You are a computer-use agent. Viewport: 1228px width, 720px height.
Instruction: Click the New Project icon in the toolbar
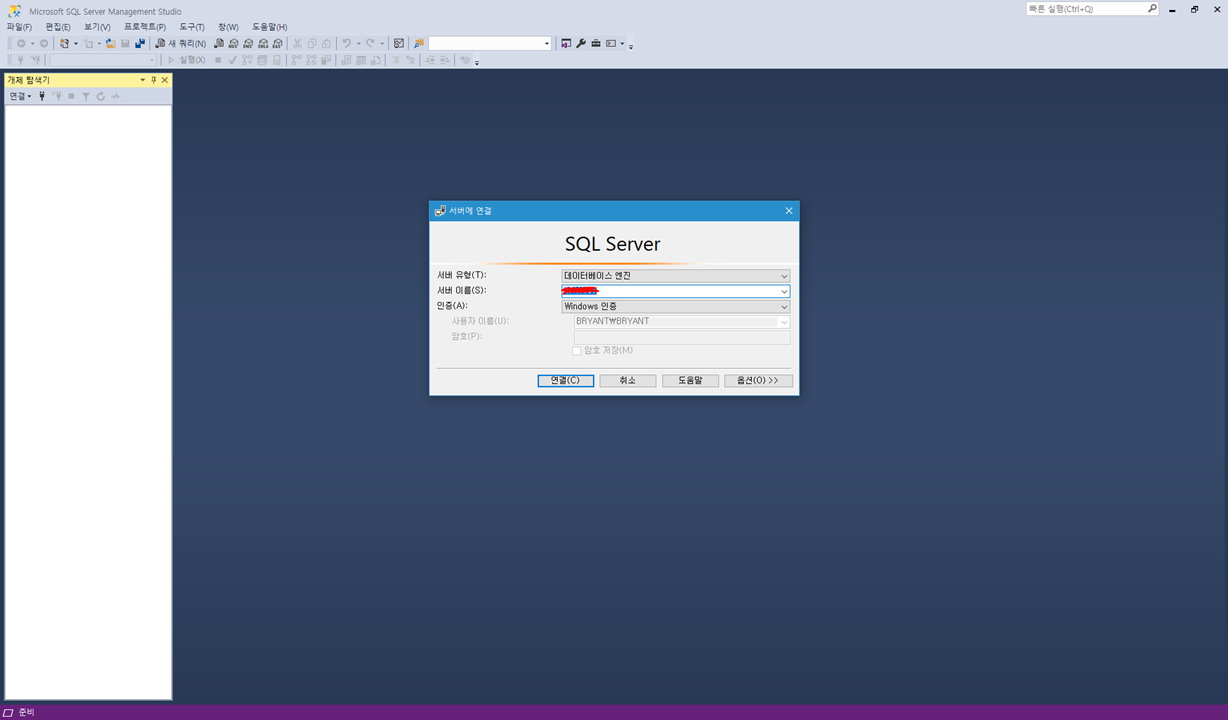pyautogui.click(x=64, y=44)
